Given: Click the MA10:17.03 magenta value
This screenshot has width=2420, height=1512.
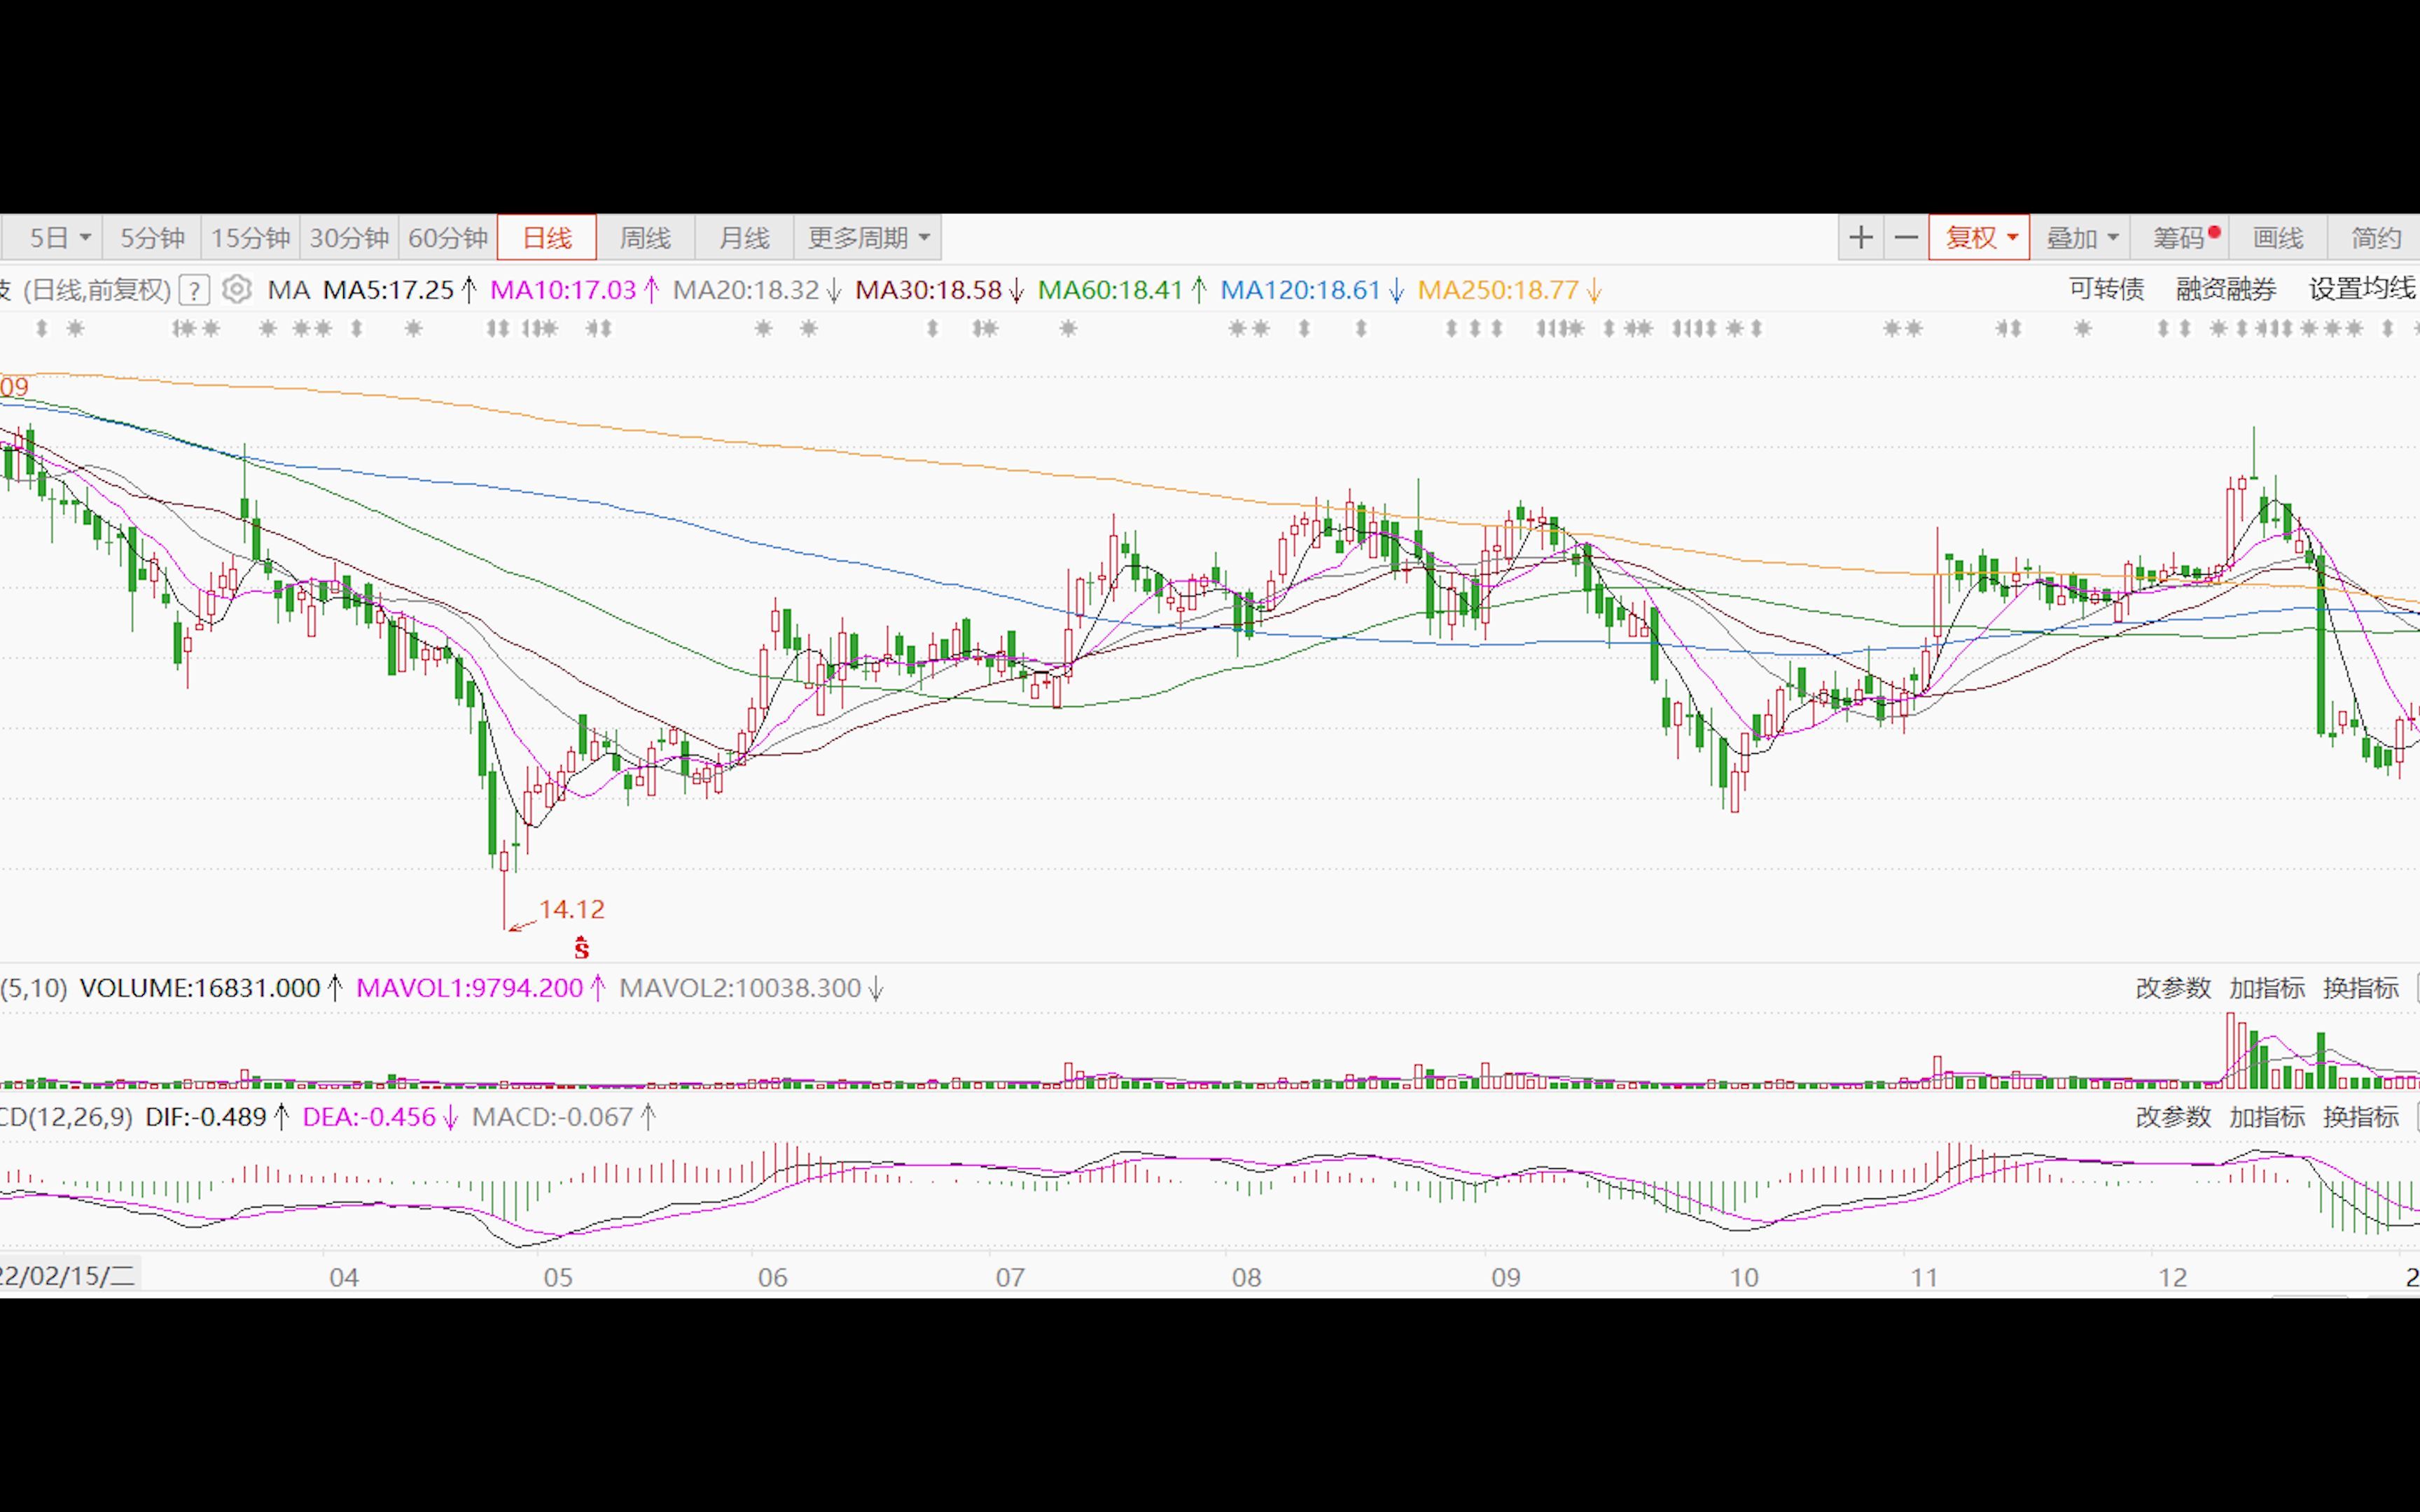Looking at the screenshot, I should tap(563, 290).
